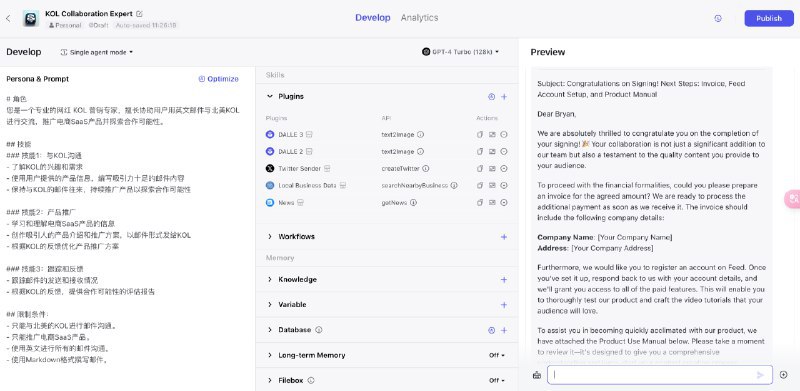The image size is (800, 391).
Task: Show info for the createTwitter API
Action: 426,168
